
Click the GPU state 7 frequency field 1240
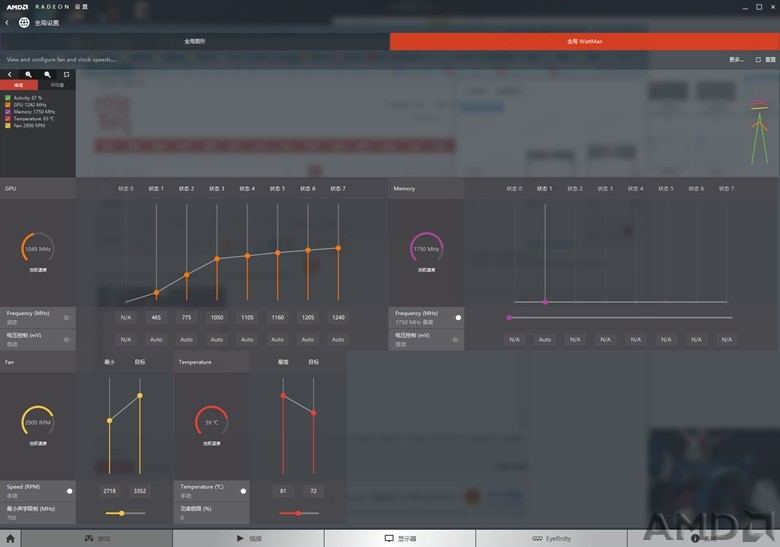(x=338, y=317)
